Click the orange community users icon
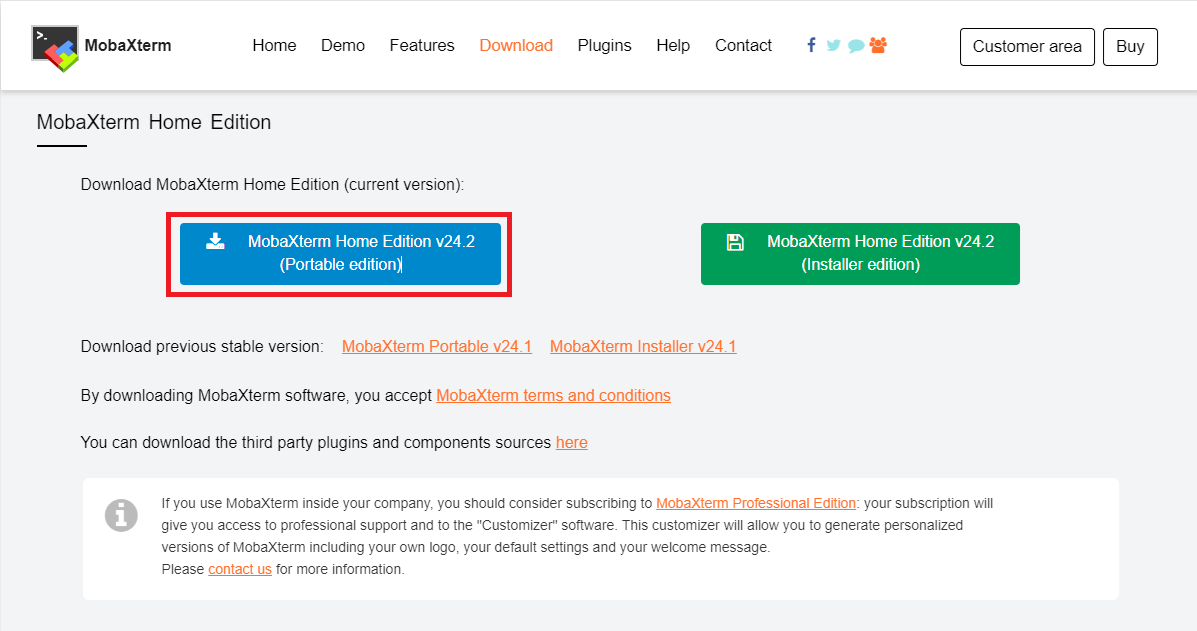 coord(878,45)
